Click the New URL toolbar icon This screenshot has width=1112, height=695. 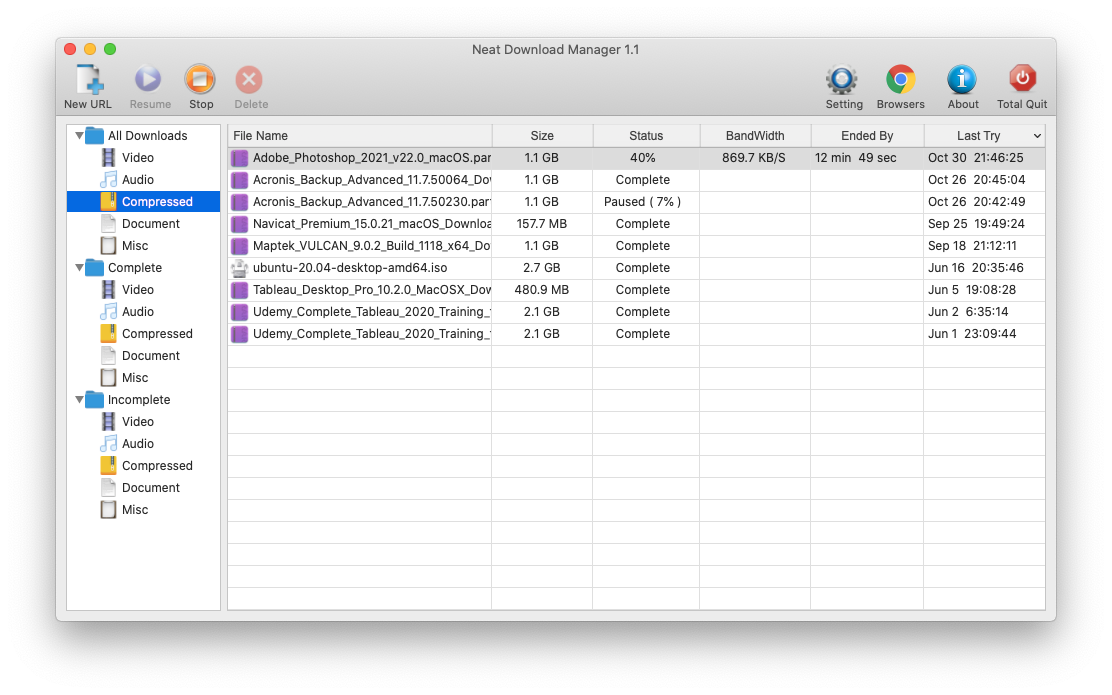pyautogui.click(x=87, y=80)
